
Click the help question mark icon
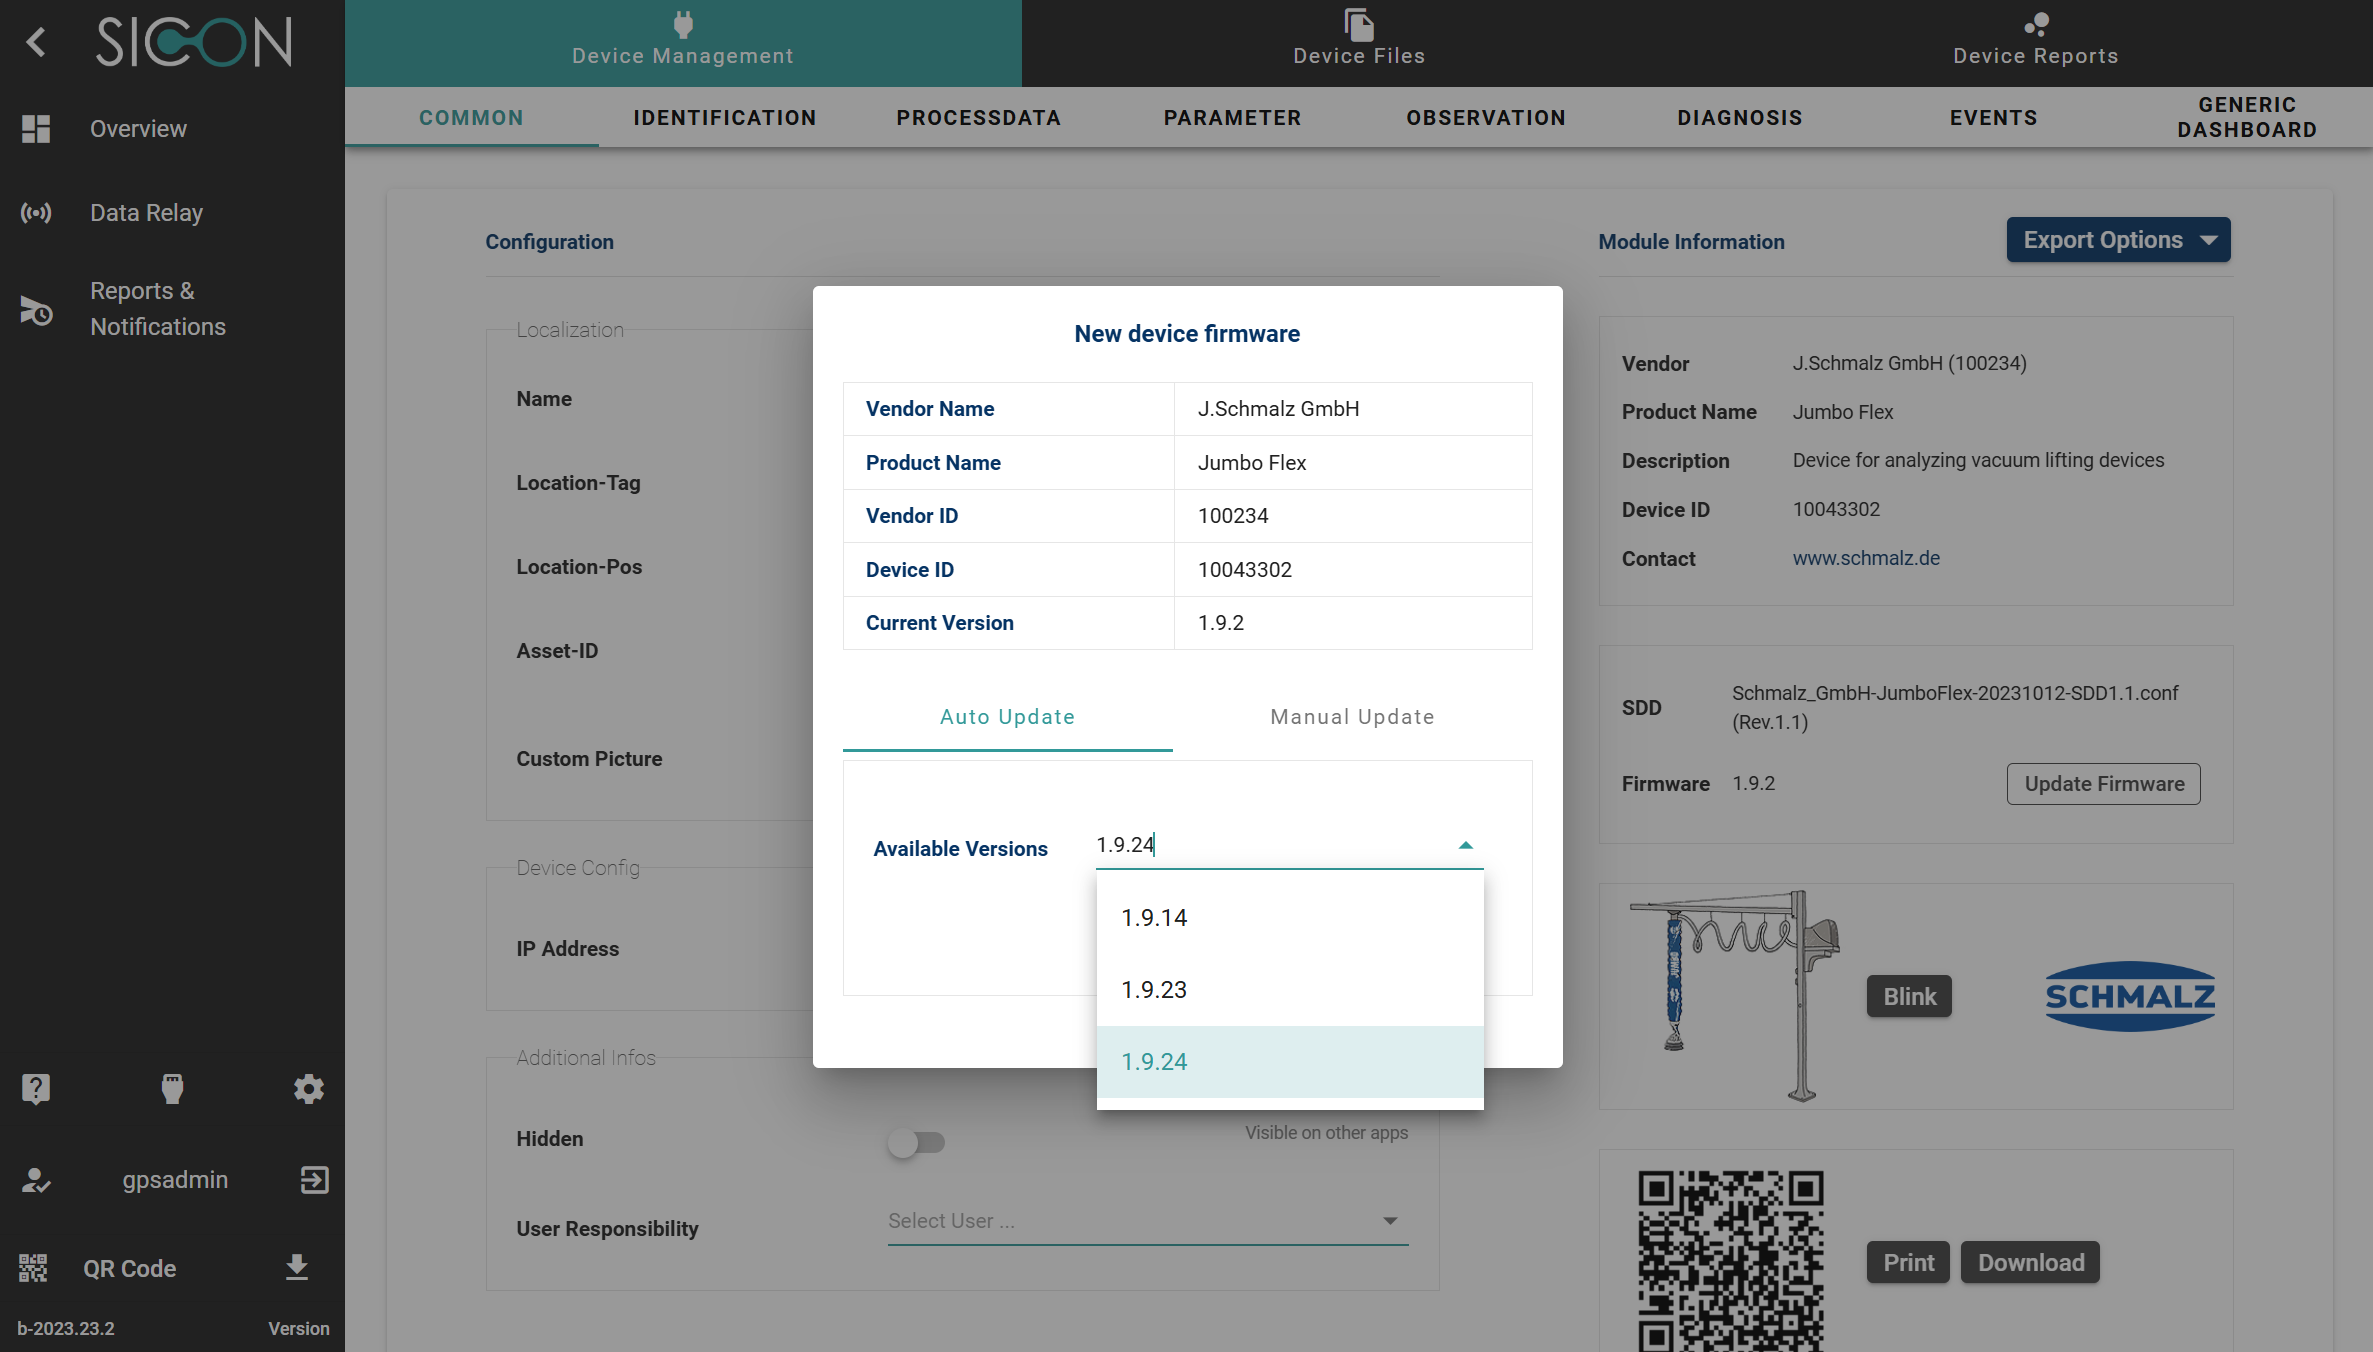click(x=36, y=1089)
